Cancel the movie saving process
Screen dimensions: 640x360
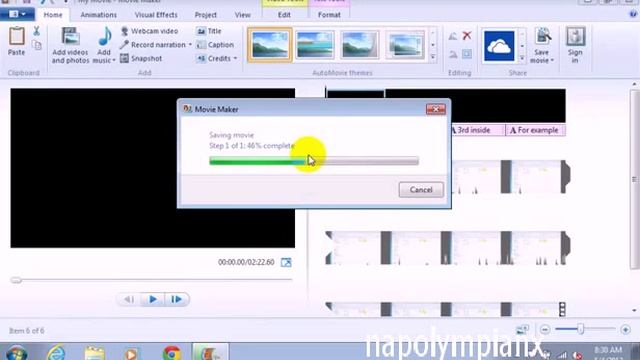click(421, 190)
